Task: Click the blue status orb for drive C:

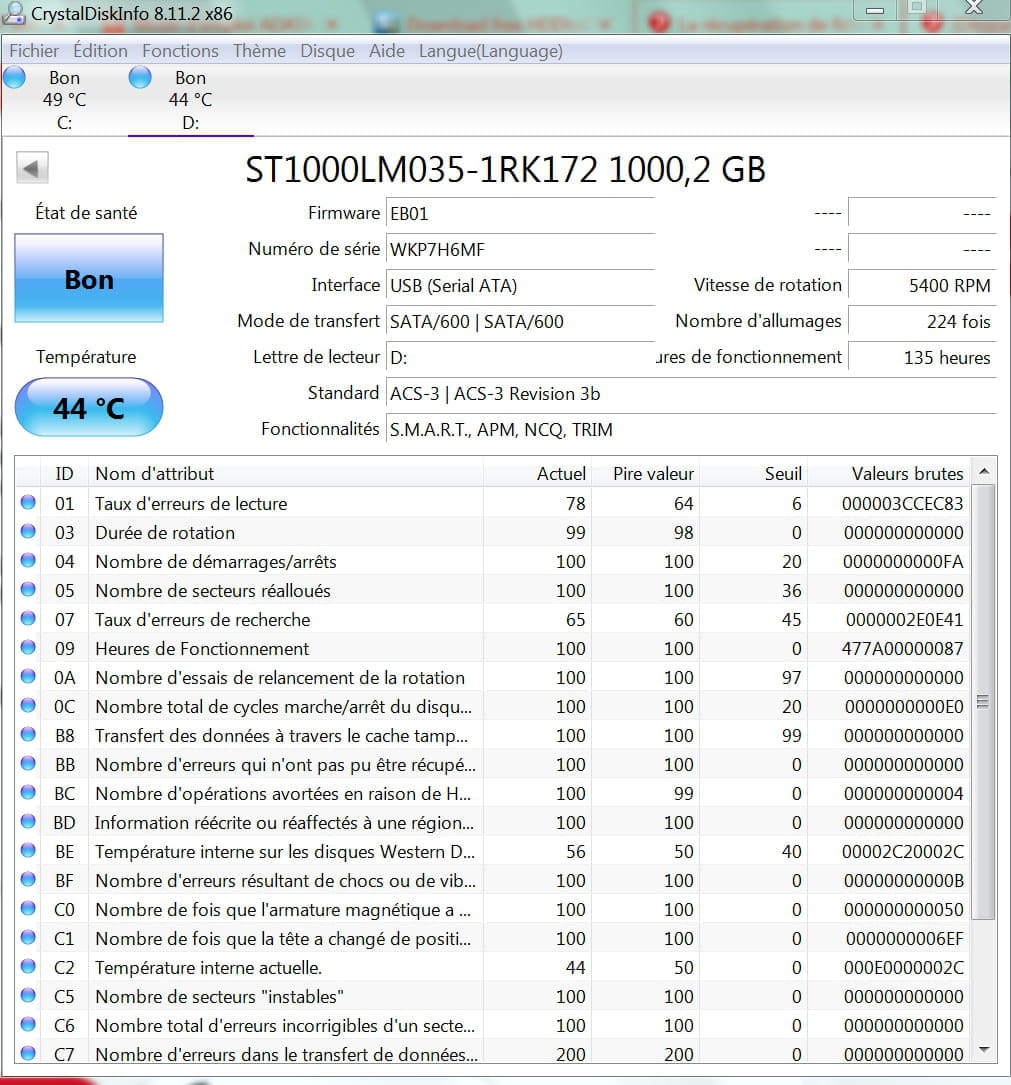Action: pos(15,78)
